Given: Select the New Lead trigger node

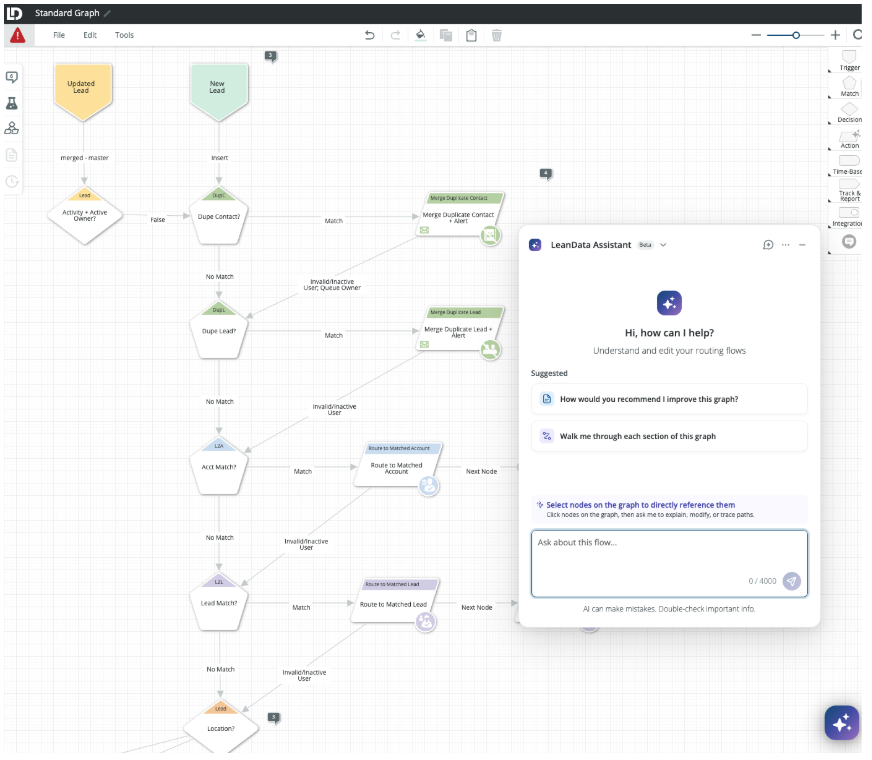Looking at the screenshot, I should click(x=219, y=92).
